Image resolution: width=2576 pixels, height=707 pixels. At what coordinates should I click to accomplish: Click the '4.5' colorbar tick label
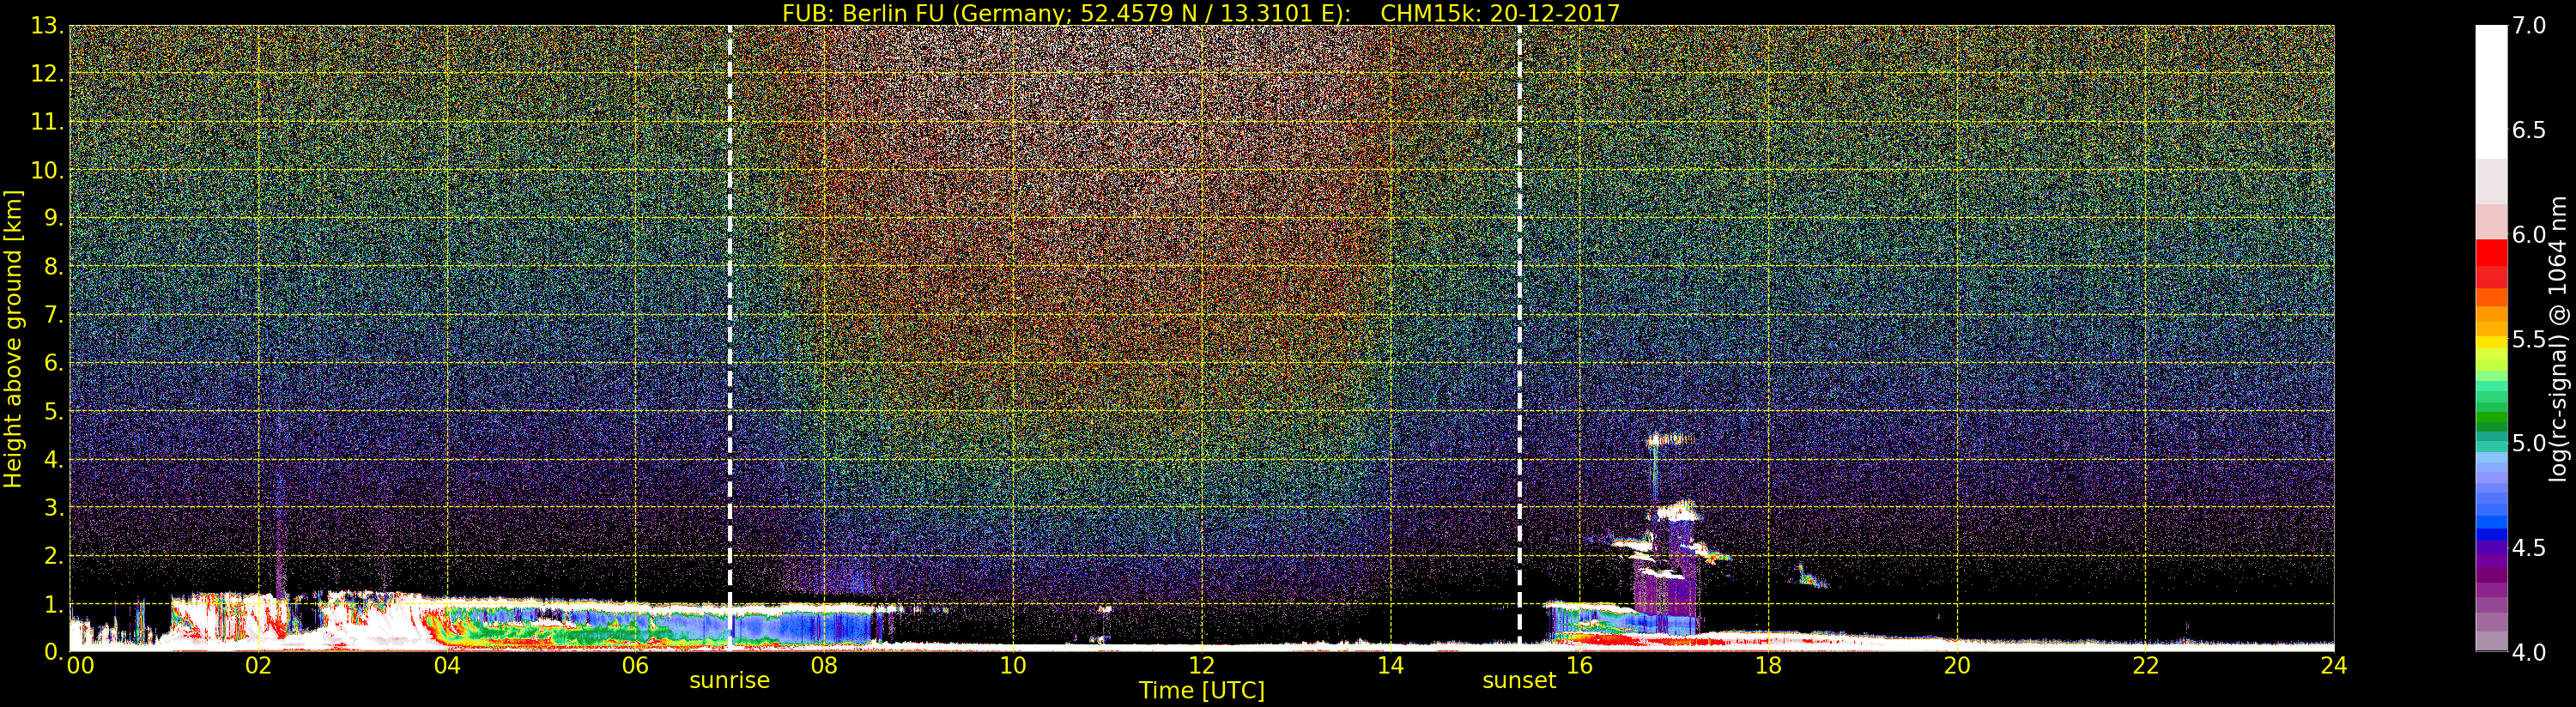coord(2529,548)
